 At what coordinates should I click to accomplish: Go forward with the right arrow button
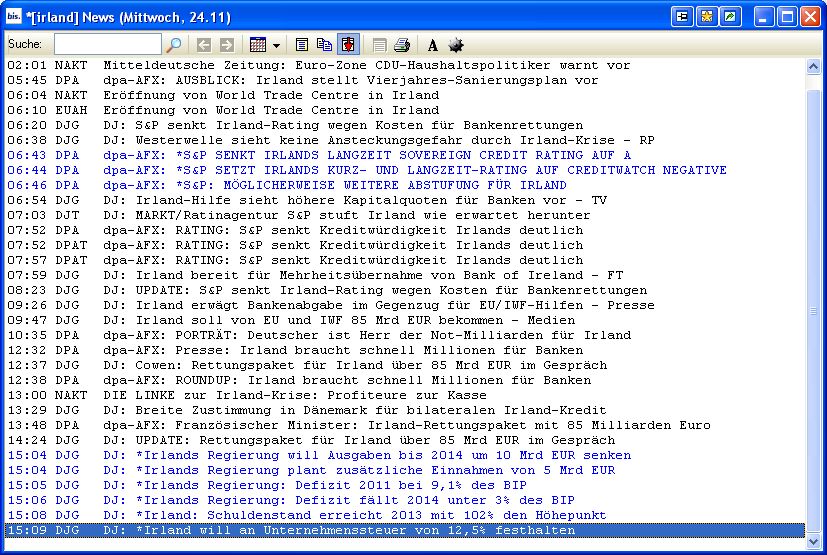[227, 45]
